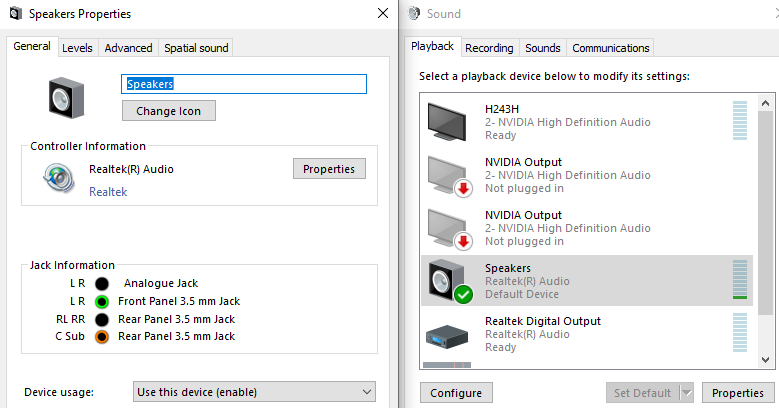This screenshot has height=408, width=779.
Task: Click the Set Default button
Action: point(643,393)
